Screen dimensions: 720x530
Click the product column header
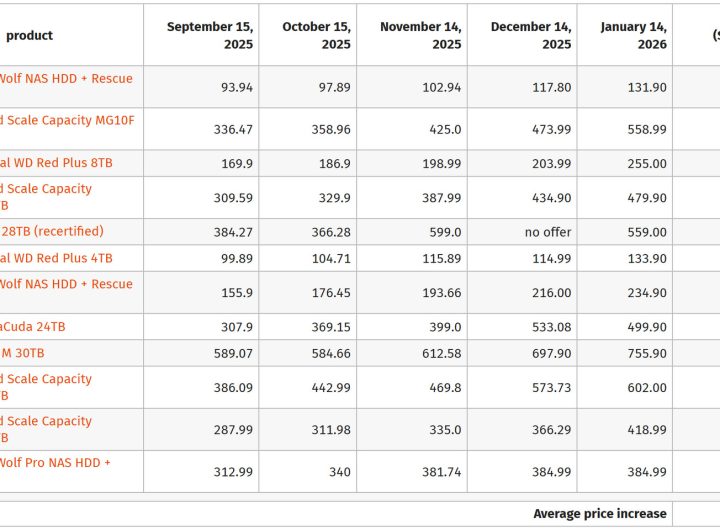pyautogui.click(x=30, y=35)
